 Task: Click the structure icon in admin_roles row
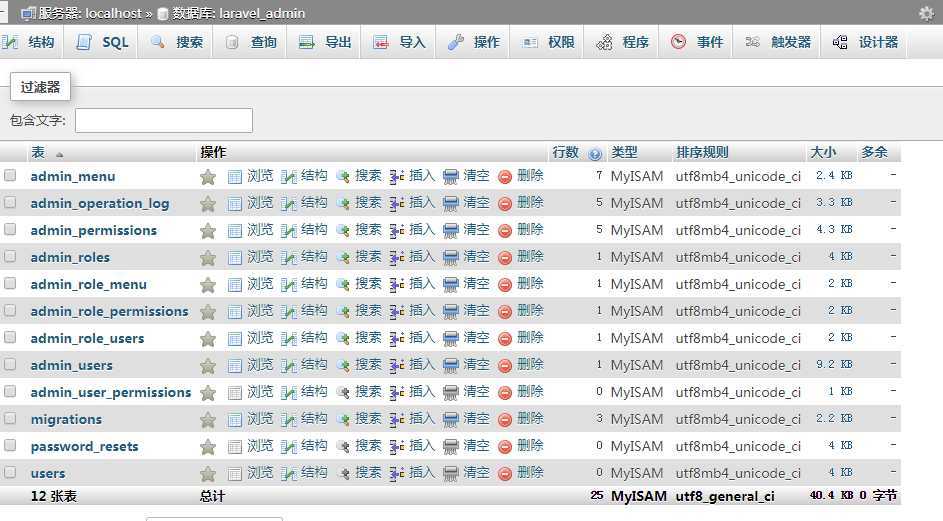[x=289, y=258]
